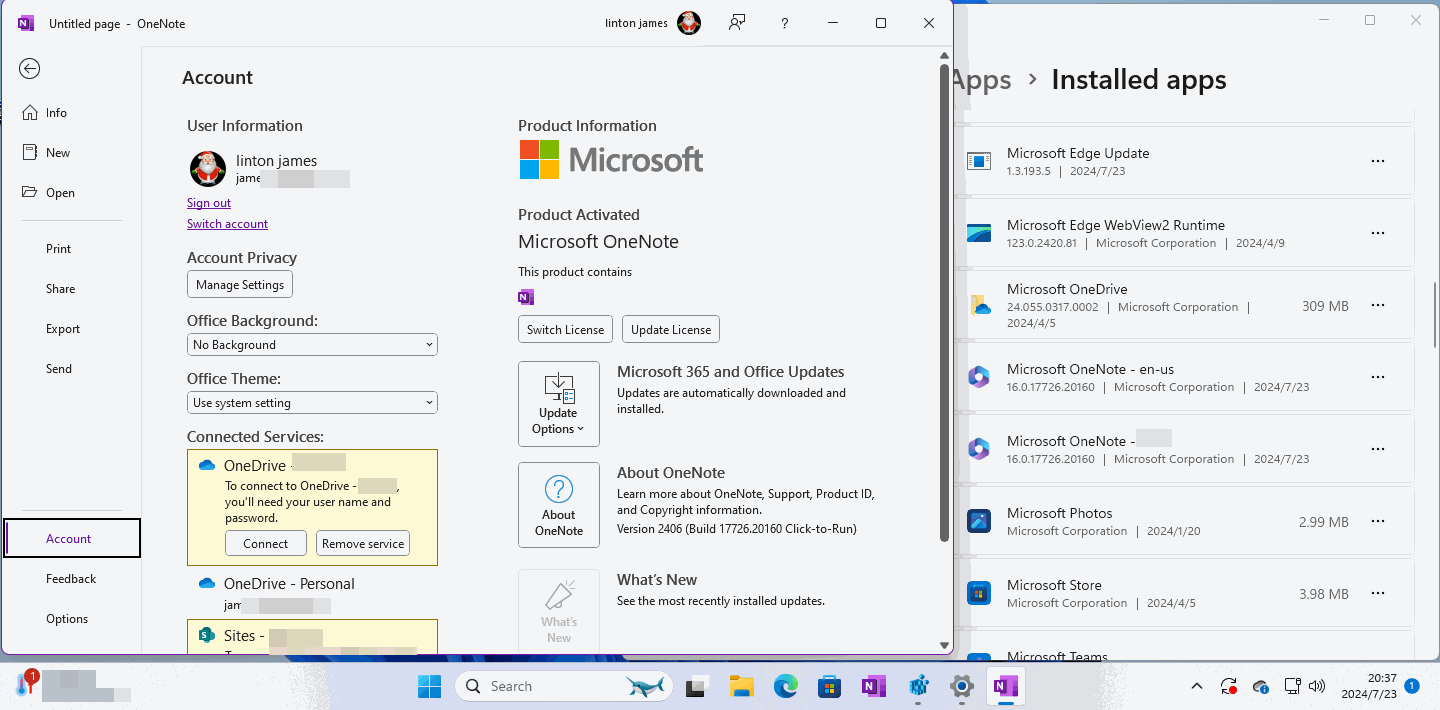This screenshot has width=1440, height=710.
Task: Open the volume control in system tray
Action: (x=1317, y=686)
